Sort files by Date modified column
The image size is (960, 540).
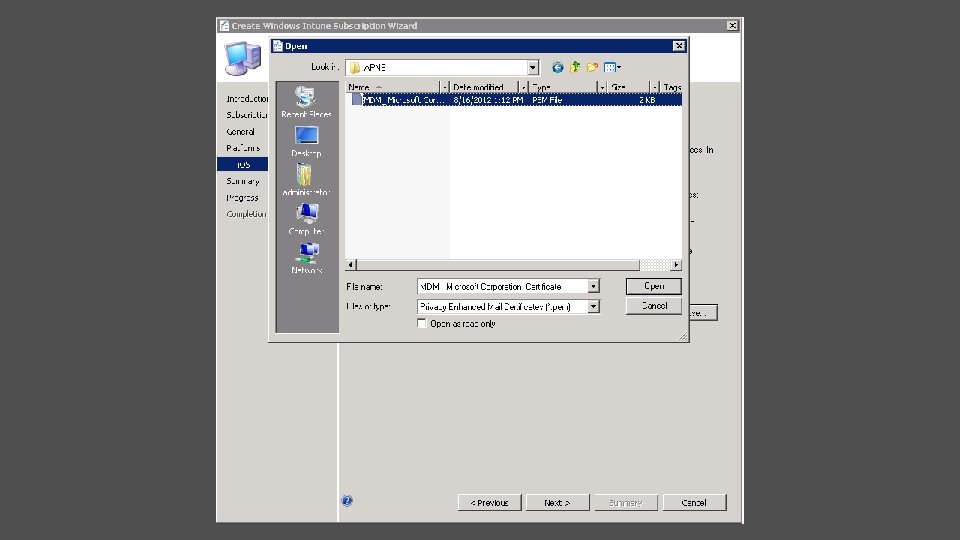click(x=484, y=88)
